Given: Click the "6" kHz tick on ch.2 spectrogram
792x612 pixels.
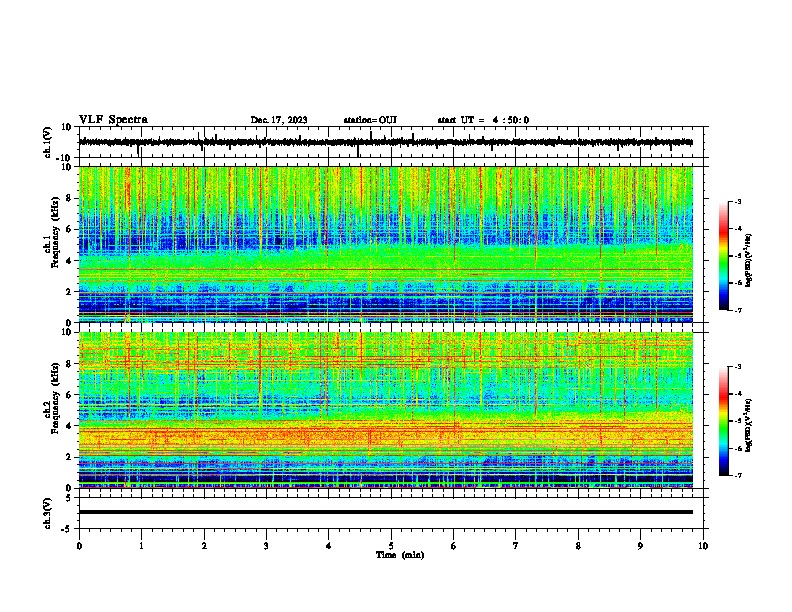Looking at the screenshot, I should click(x=70, y=395).
